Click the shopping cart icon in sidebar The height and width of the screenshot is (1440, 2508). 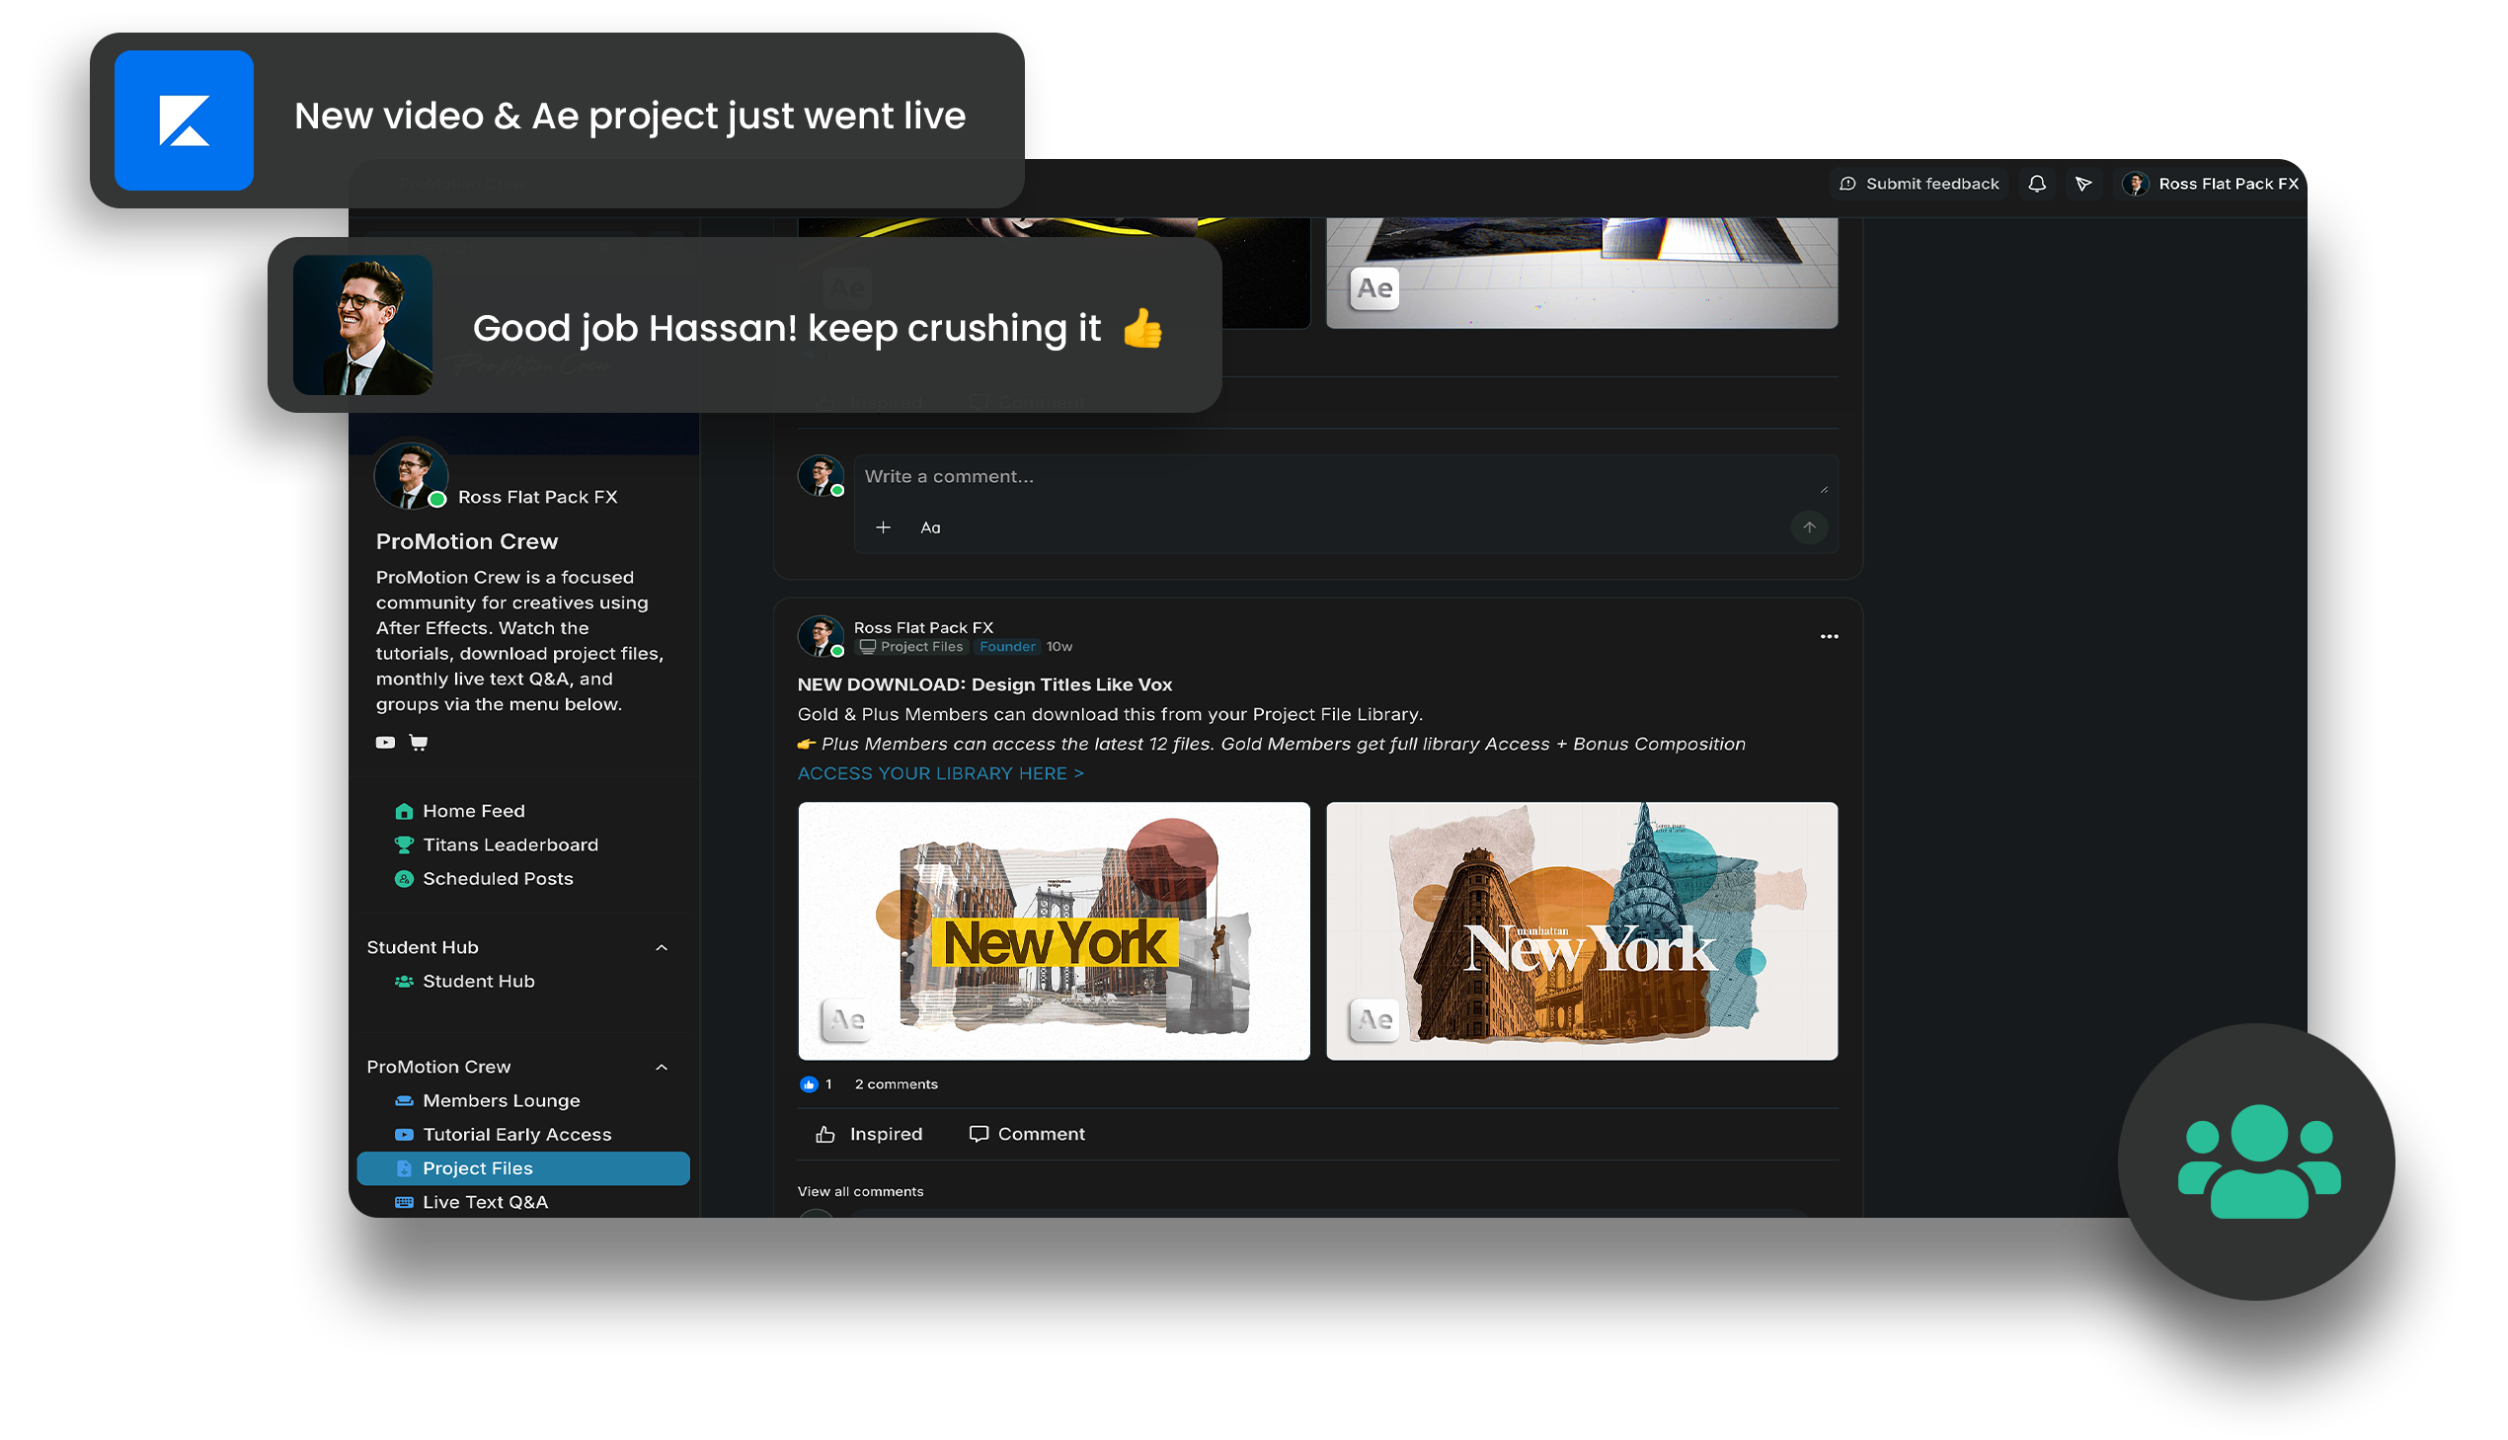418,742
